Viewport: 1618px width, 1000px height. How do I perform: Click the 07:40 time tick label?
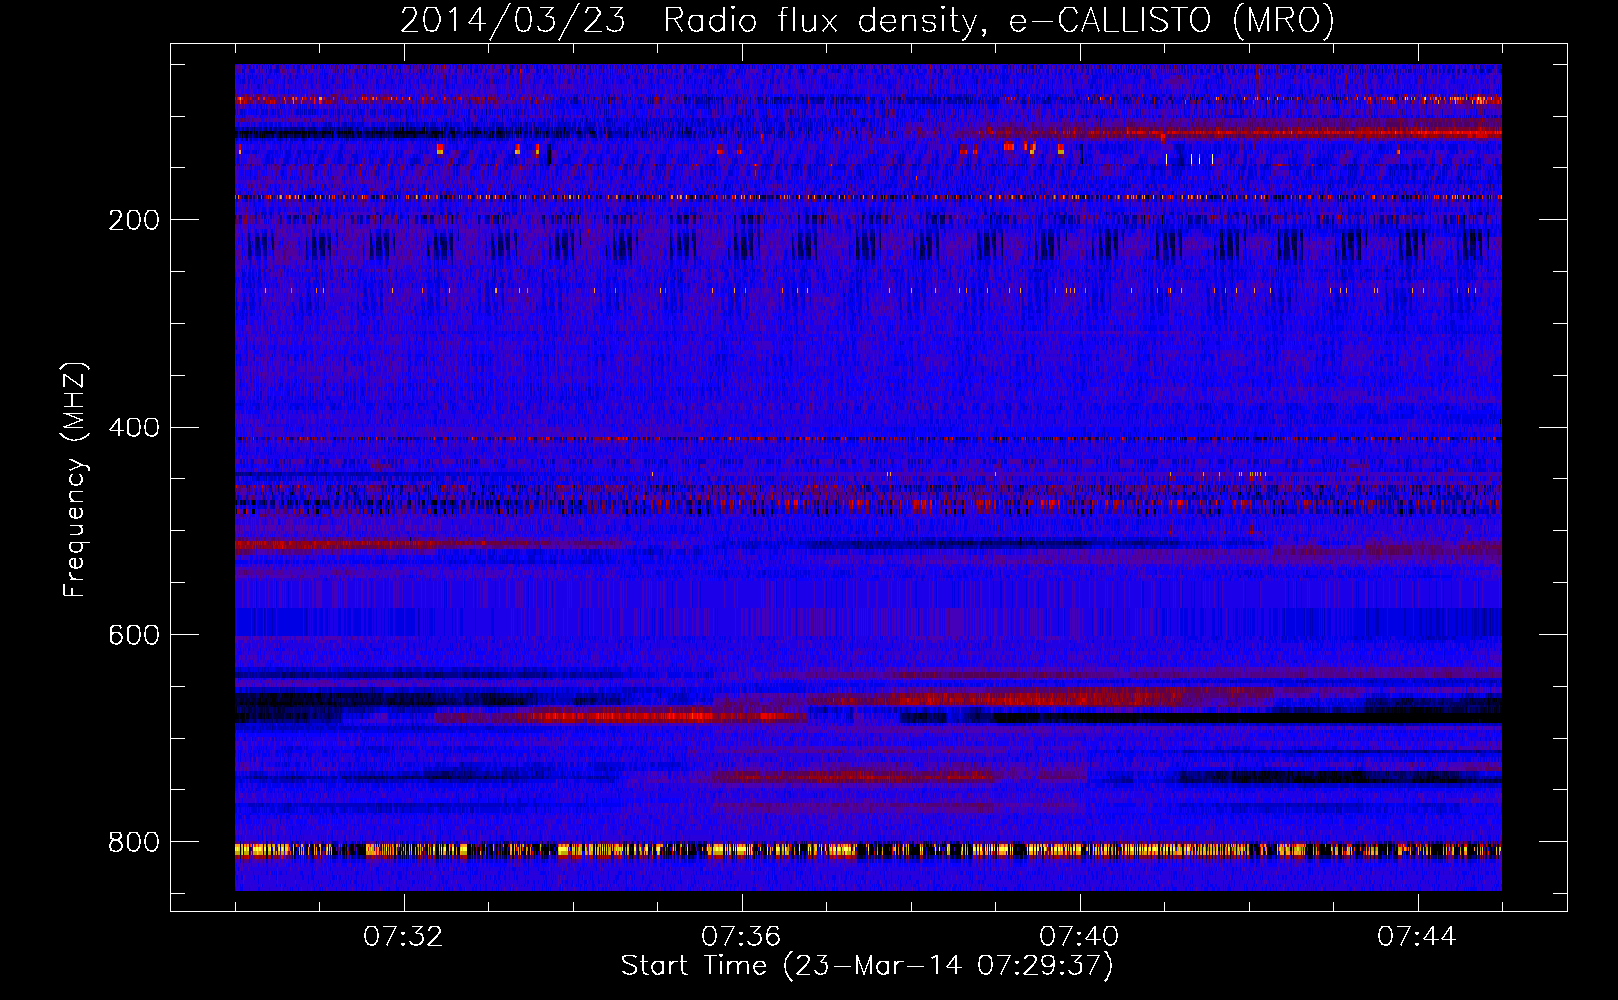(x=1080, y=937)
